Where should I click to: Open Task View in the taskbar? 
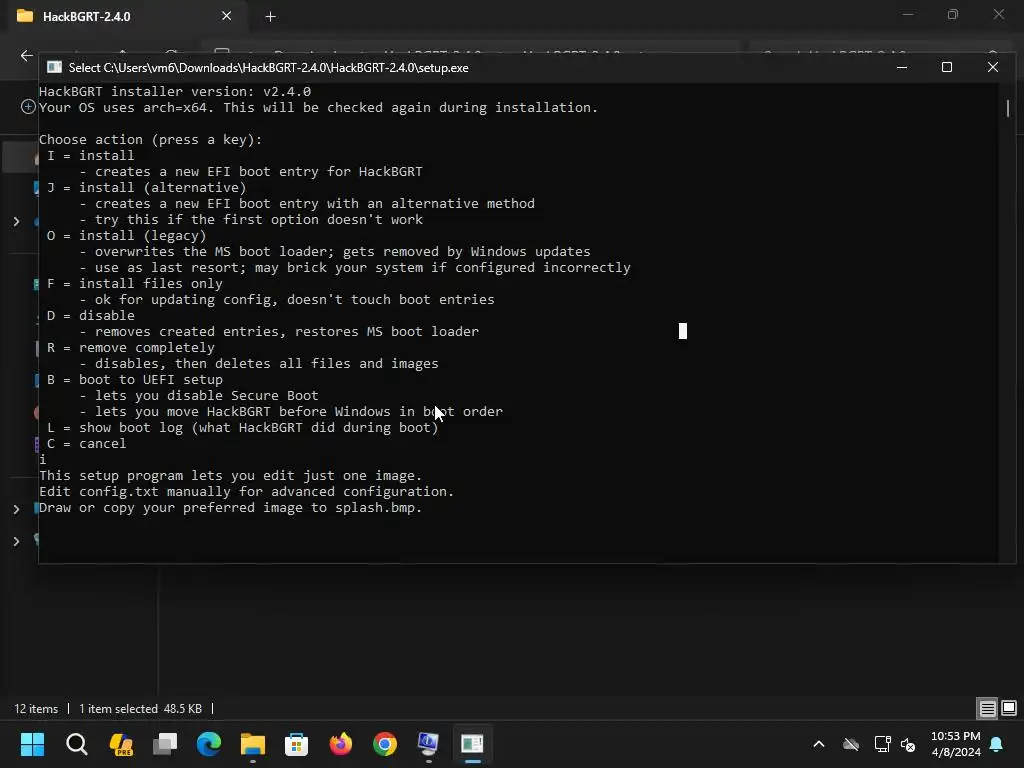[165, 744]
